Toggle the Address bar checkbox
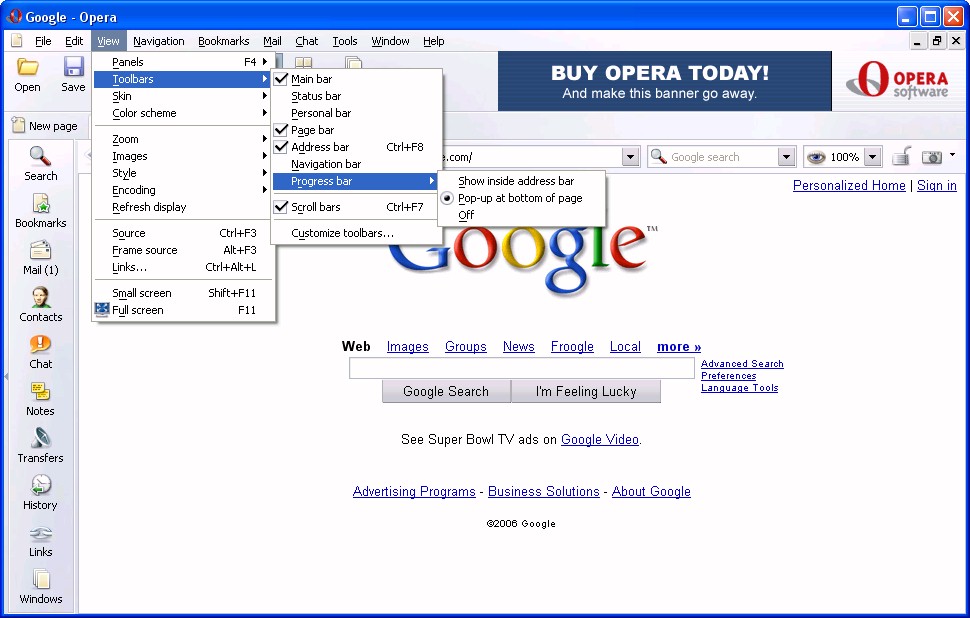This screenshot has width=970, height=618. coord(281,147)
